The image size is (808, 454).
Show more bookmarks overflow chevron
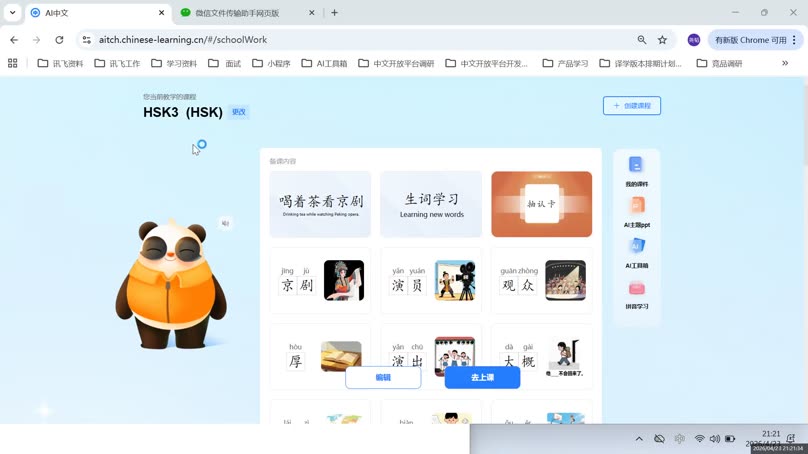tap(785, 63)
